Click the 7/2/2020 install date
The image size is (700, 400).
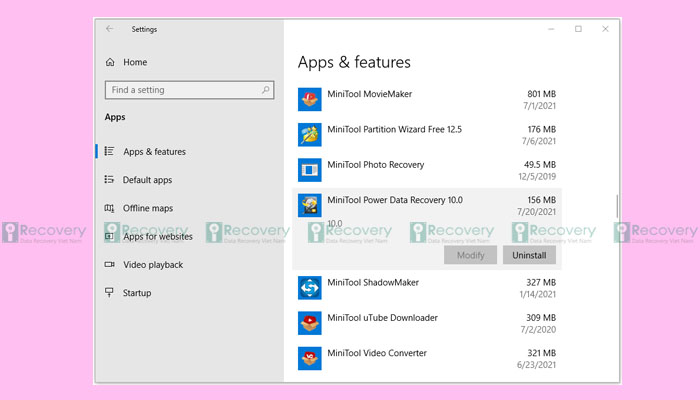(x=538, y=329)
